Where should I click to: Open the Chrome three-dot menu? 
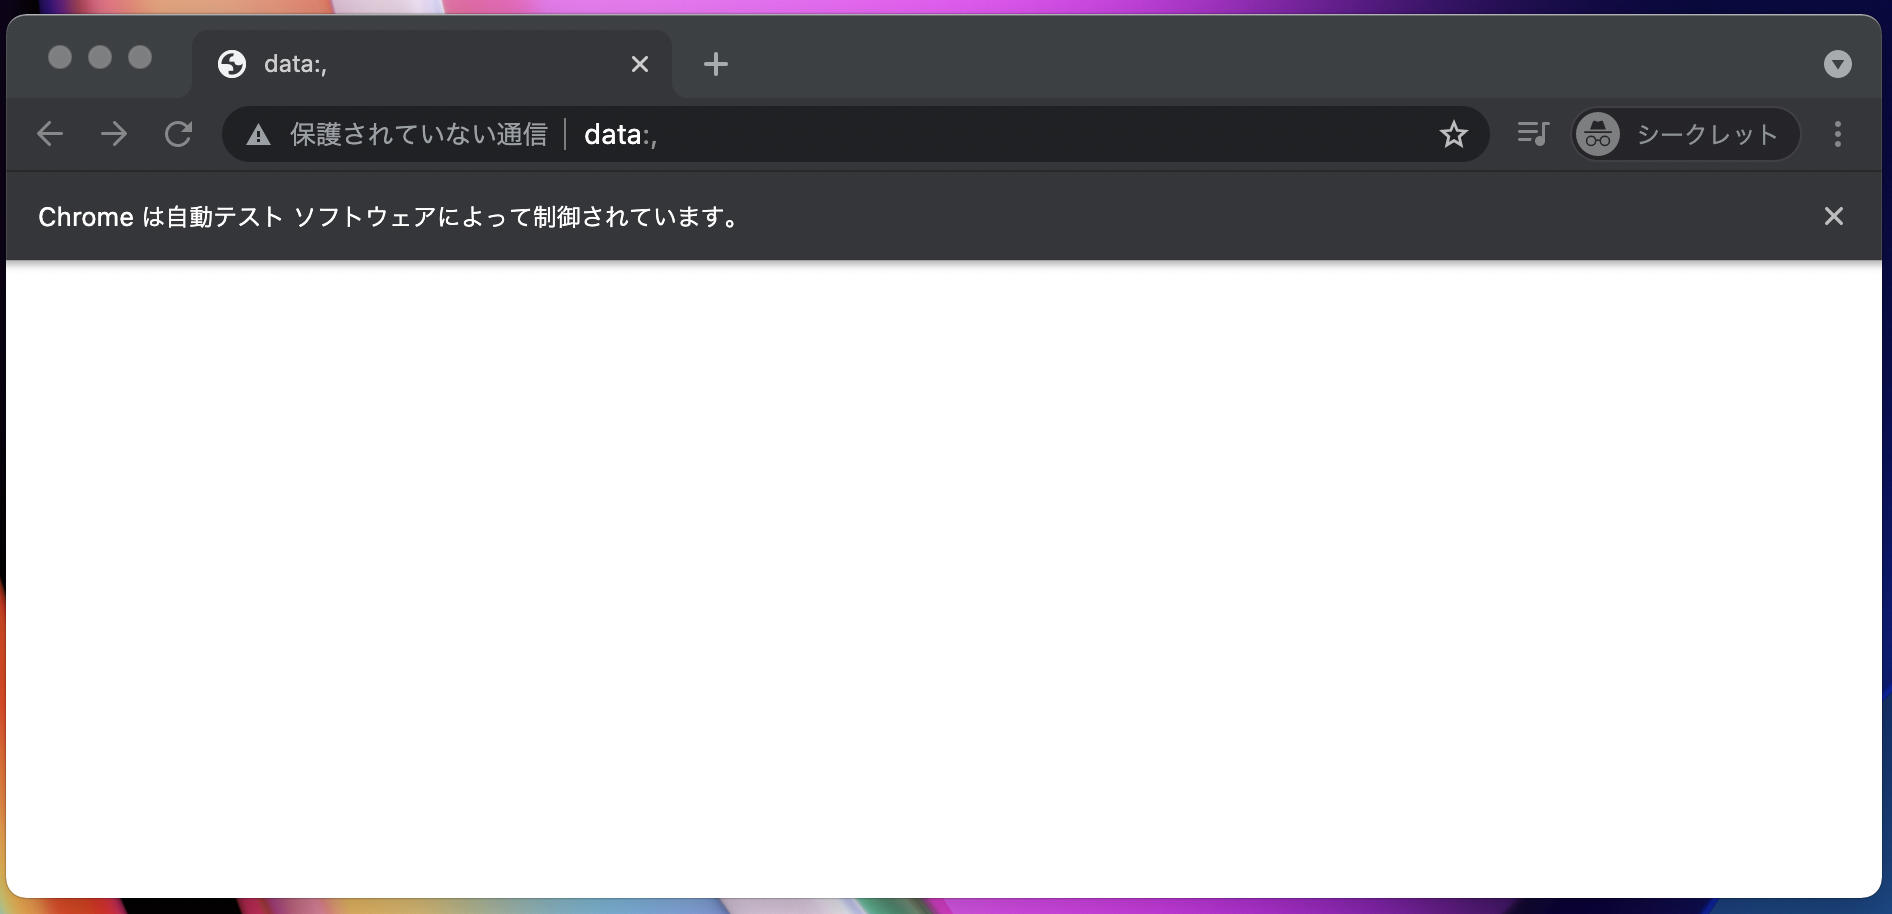(1838, 134)
